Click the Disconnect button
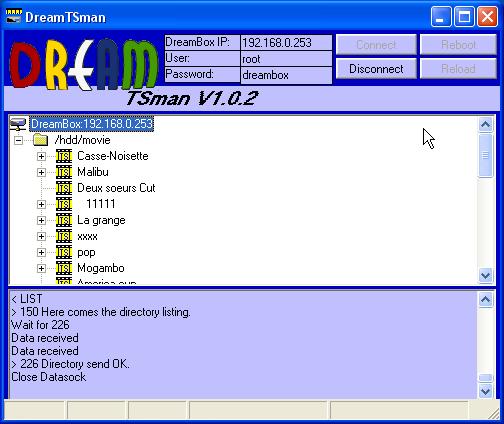Screen dimensions: 504x424 376,69
